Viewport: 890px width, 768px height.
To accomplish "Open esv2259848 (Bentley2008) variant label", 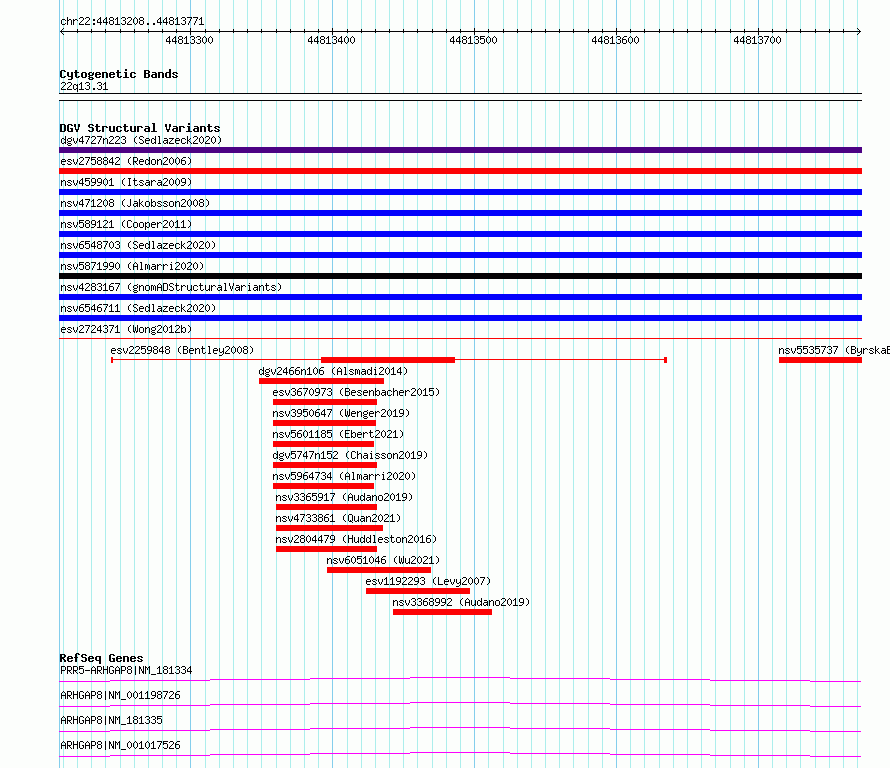I will (182, 350).
